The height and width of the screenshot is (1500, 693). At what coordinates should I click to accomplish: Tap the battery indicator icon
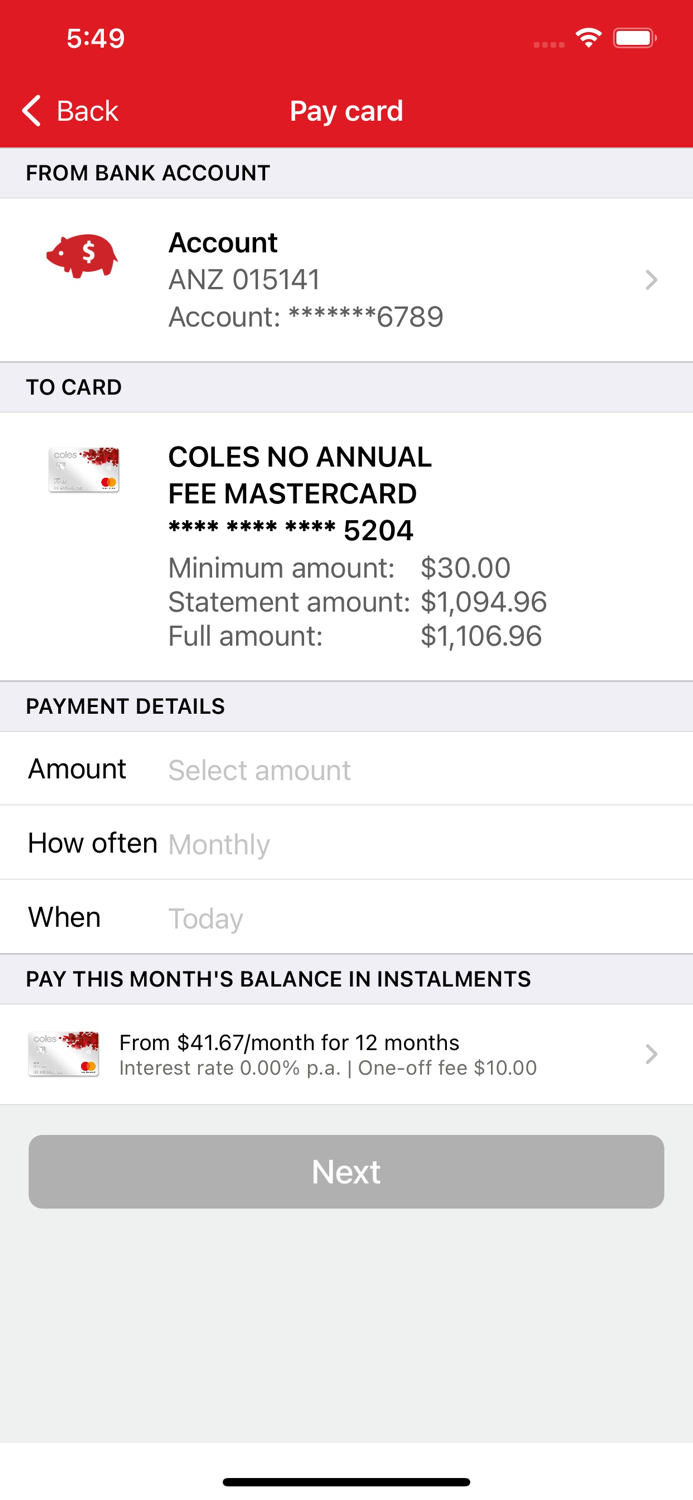pyautogui.click(x=633, y=37)
